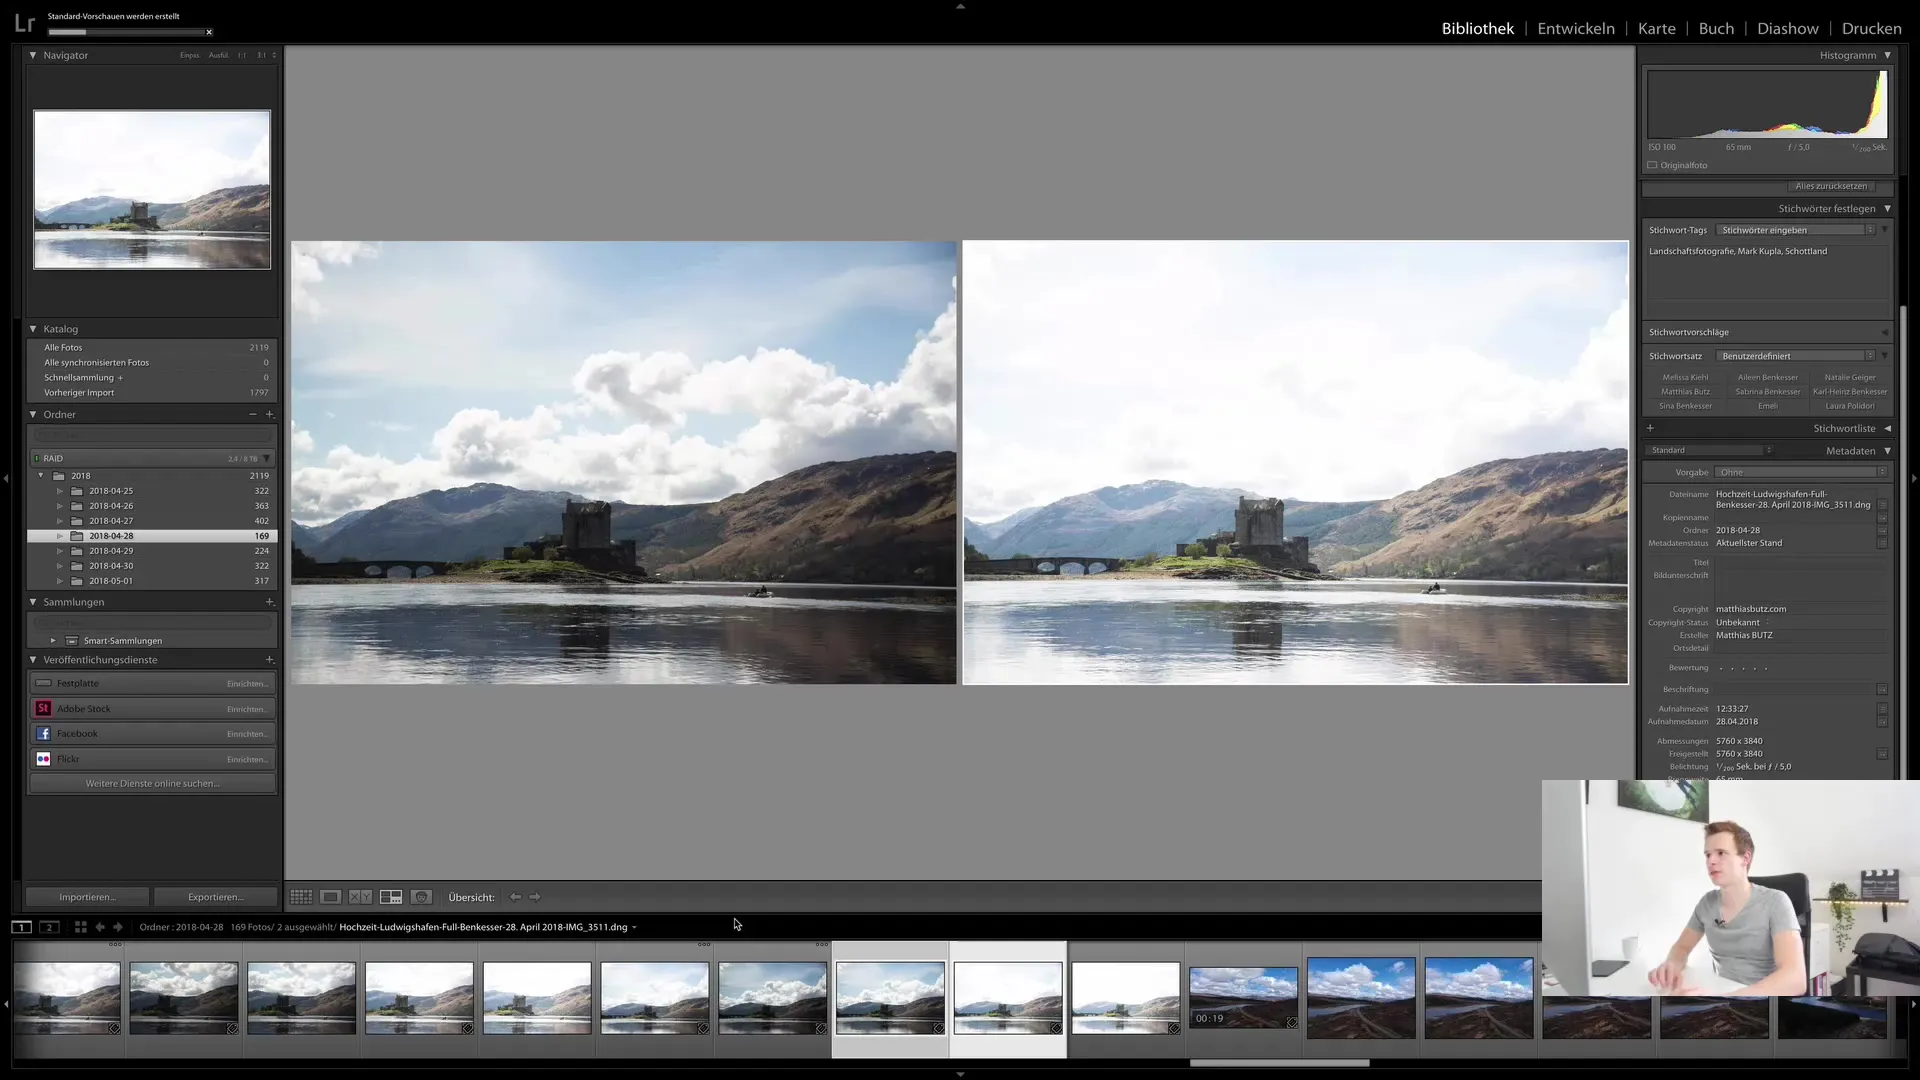Click the Flickr service icon

tap(43, 759)
